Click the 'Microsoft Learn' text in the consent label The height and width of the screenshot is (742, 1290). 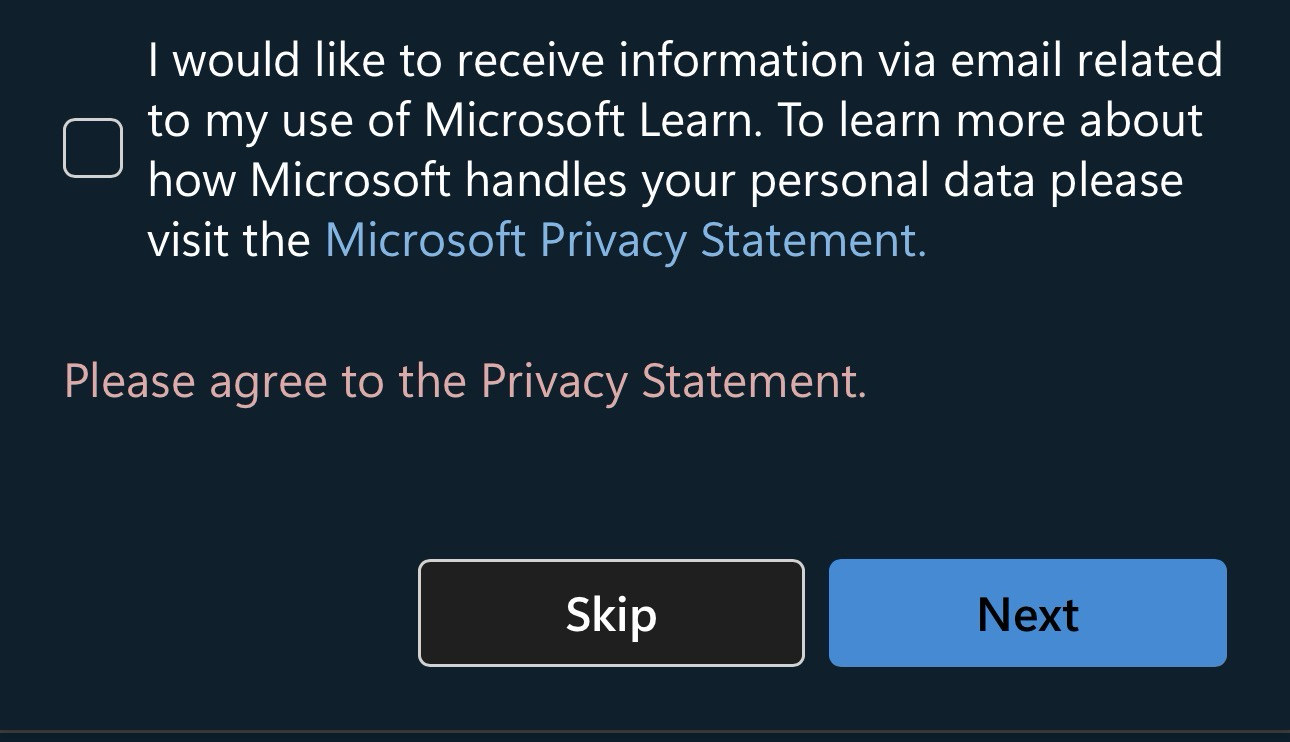[x=587, y=122]
